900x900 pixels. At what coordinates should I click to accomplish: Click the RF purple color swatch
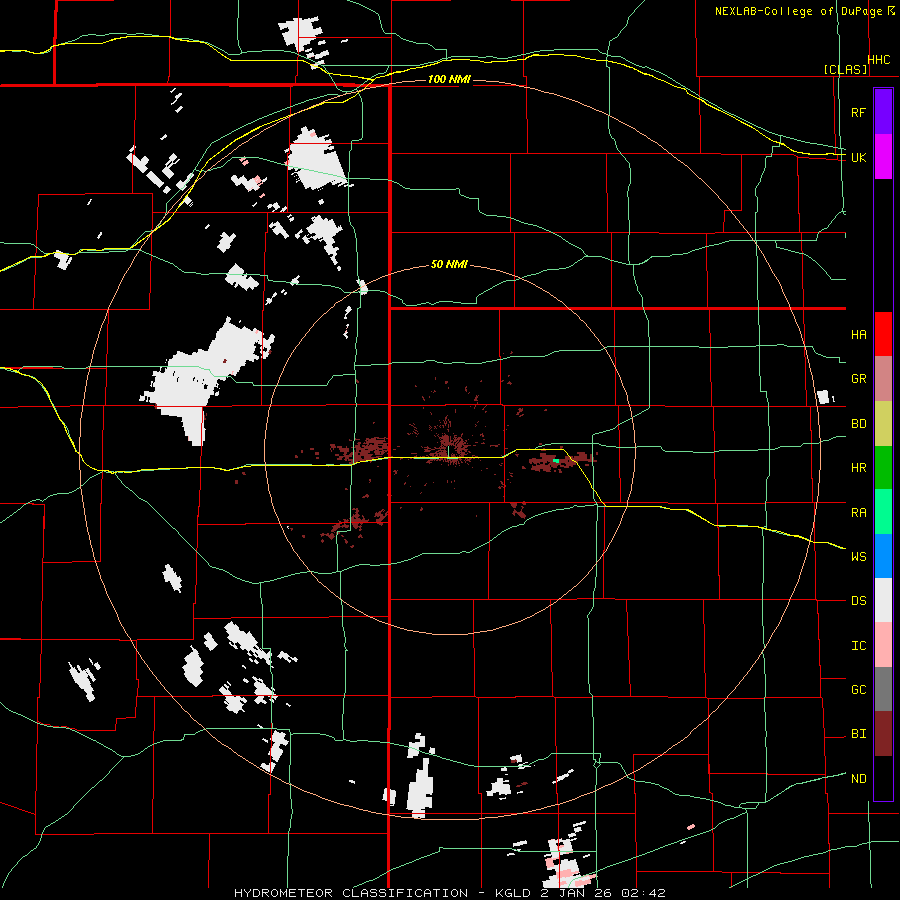883,112
